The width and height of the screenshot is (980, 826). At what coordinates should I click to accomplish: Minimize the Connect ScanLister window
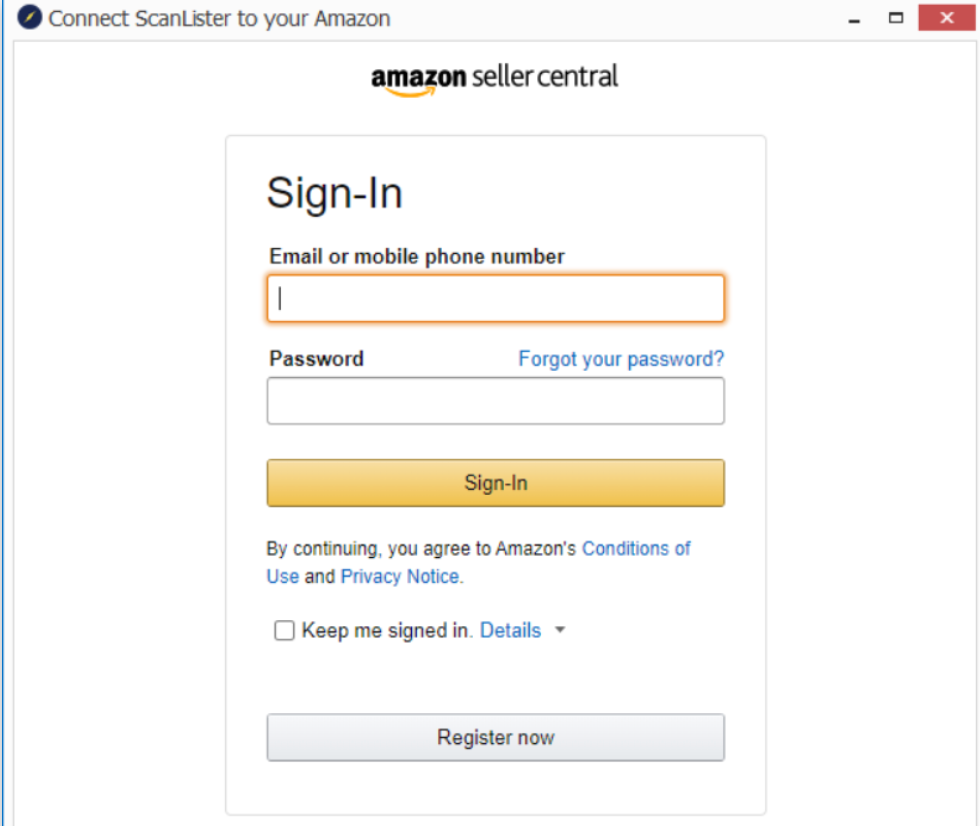(x=855, y=19)
